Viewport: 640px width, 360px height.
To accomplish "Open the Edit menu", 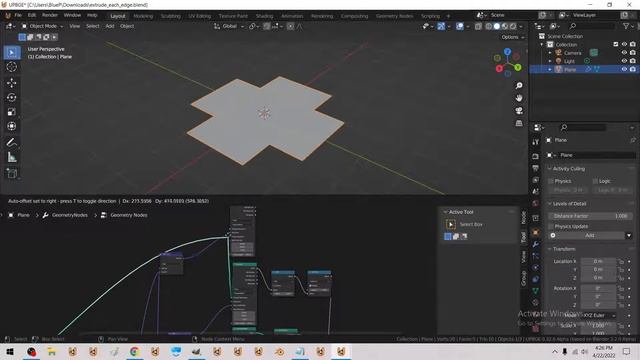I will click(32, 15).
